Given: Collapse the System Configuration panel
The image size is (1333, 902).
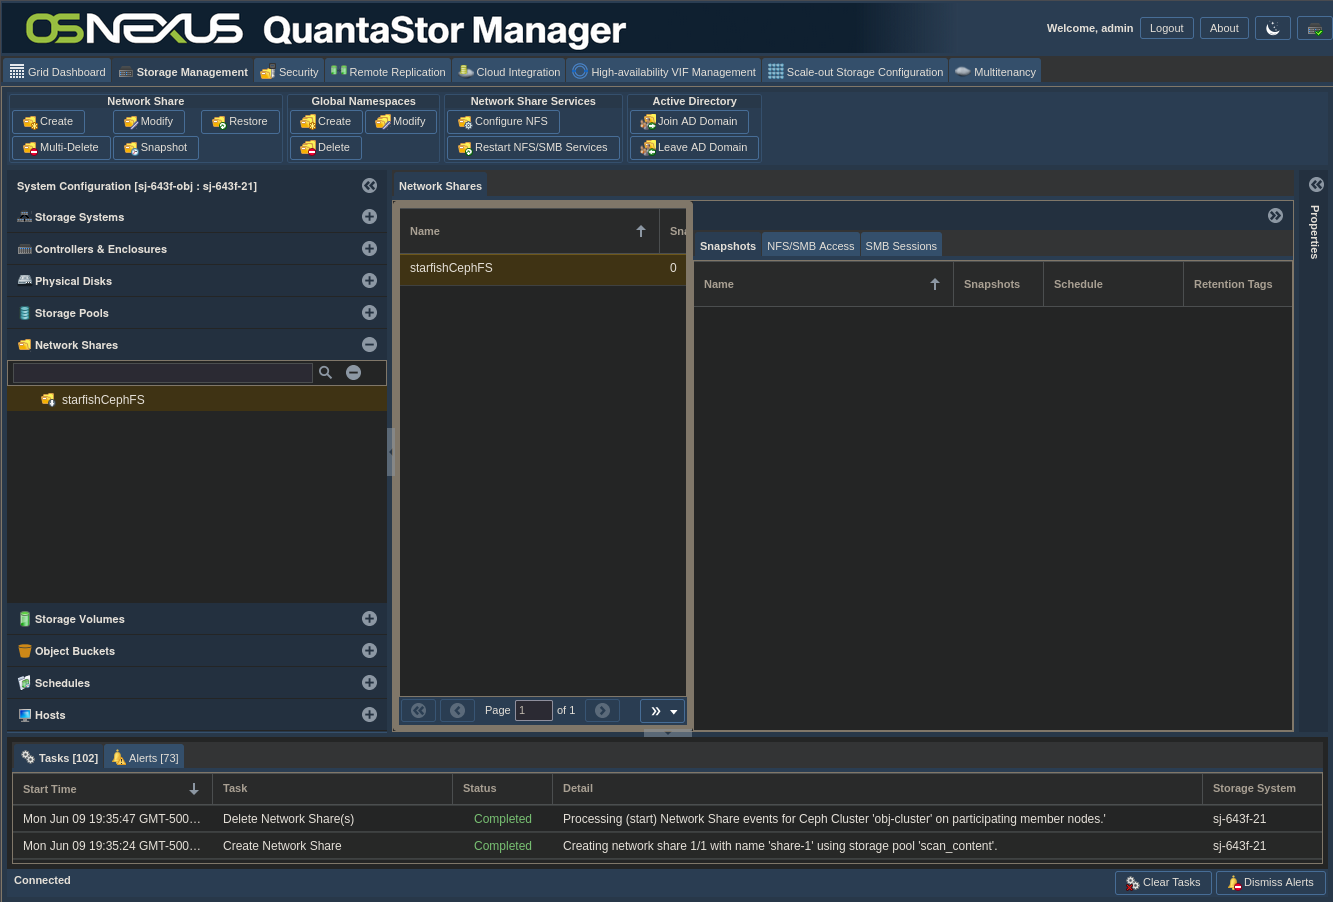Looking at the screenshot, I should 369,186.
